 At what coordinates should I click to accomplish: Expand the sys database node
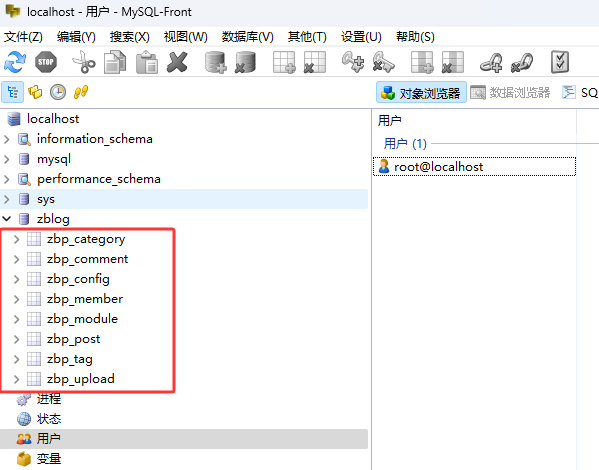point(6,199)
